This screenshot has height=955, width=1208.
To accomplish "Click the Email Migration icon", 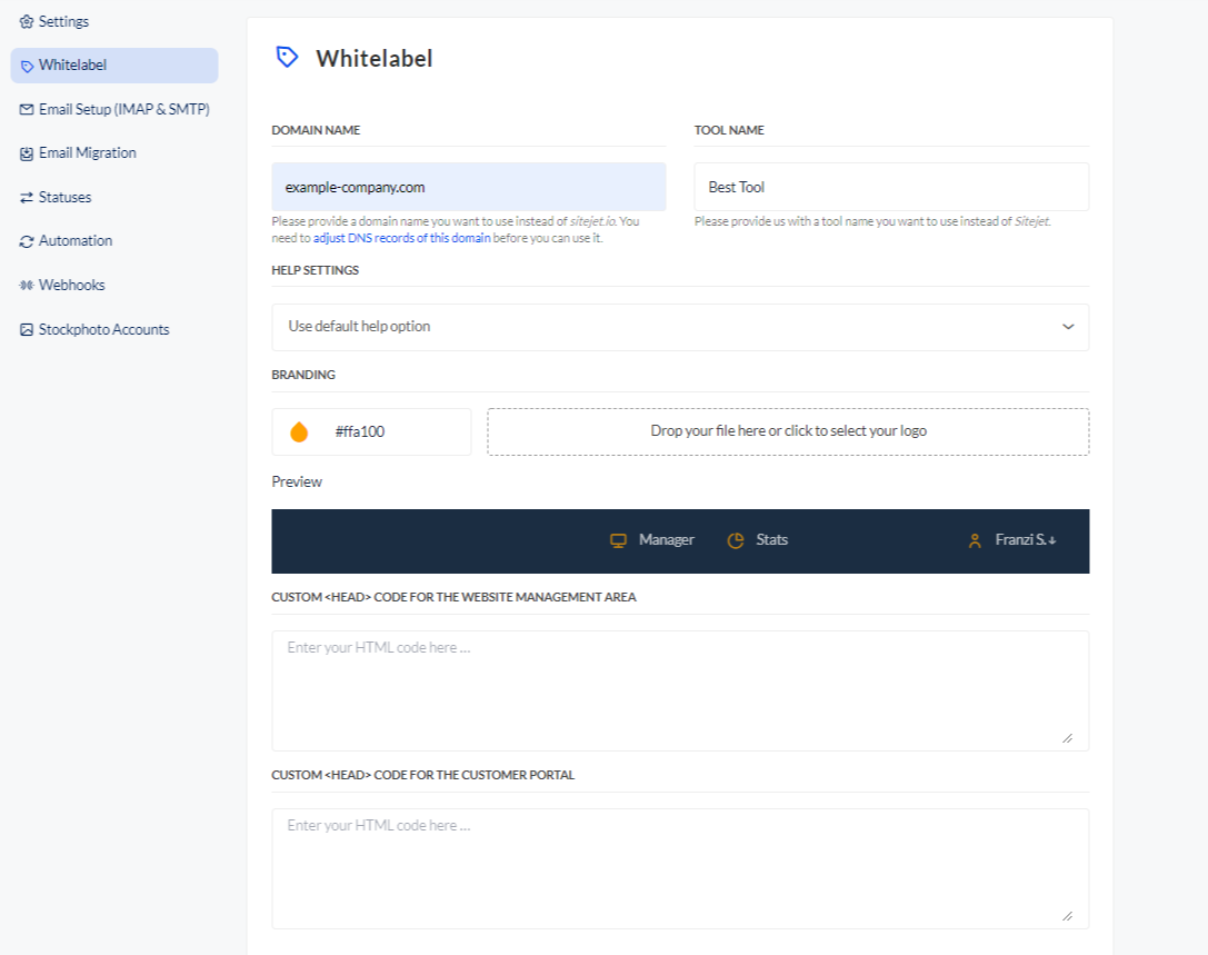I will pyautogui.click(x=26, y=154).
